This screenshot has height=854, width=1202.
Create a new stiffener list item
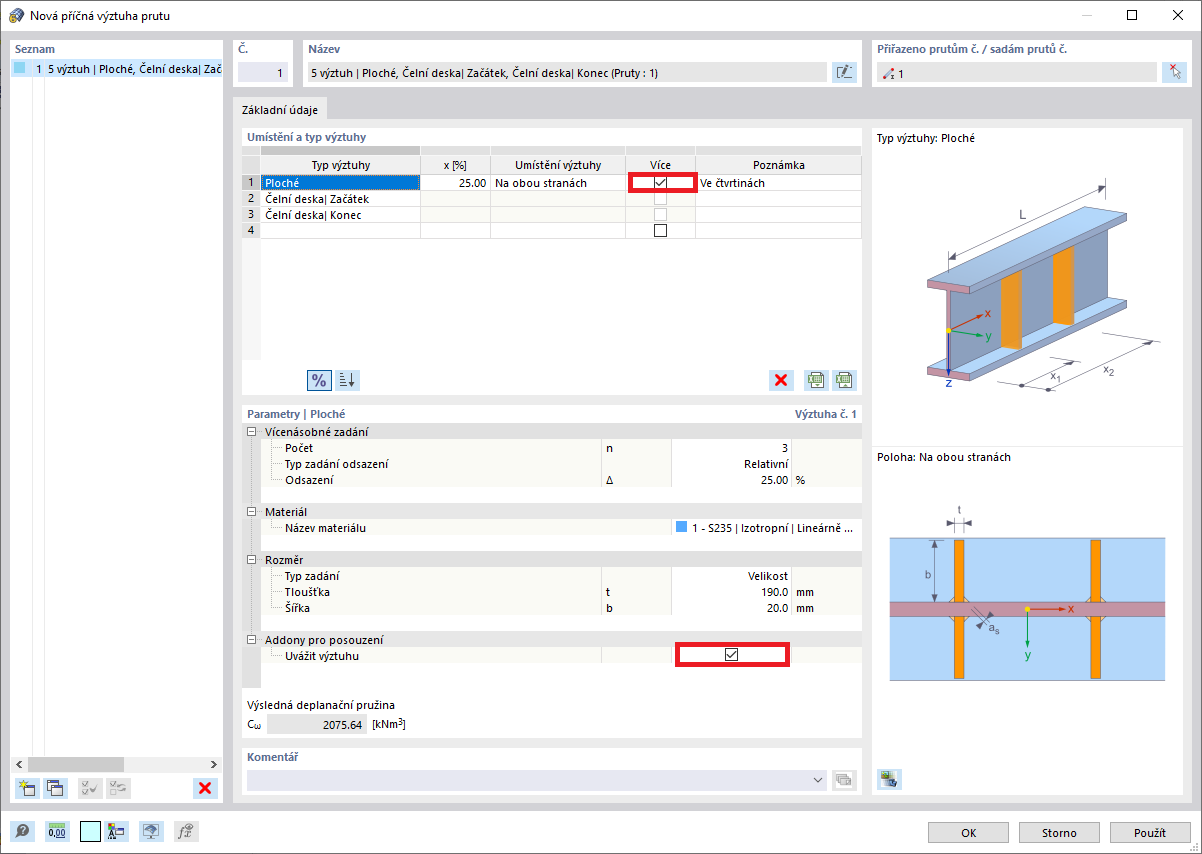27,788
